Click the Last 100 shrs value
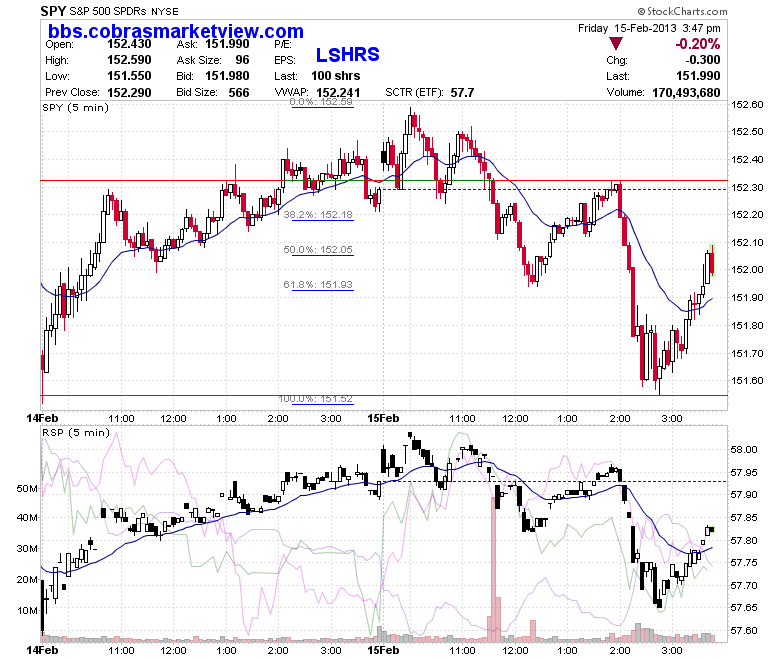Image resolution: width=780 pixels, height=659 pixels. tap(336, 76)
